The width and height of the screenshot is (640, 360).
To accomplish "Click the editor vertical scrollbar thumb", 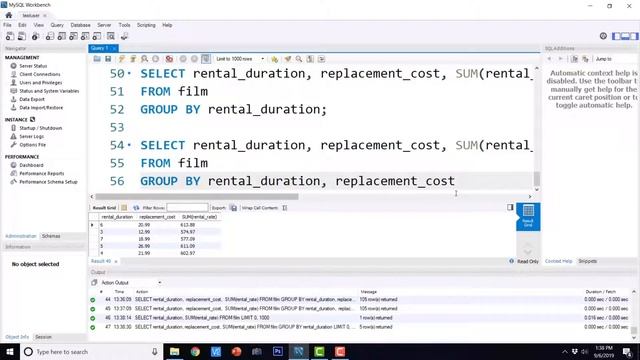I will tap(537, 179).
